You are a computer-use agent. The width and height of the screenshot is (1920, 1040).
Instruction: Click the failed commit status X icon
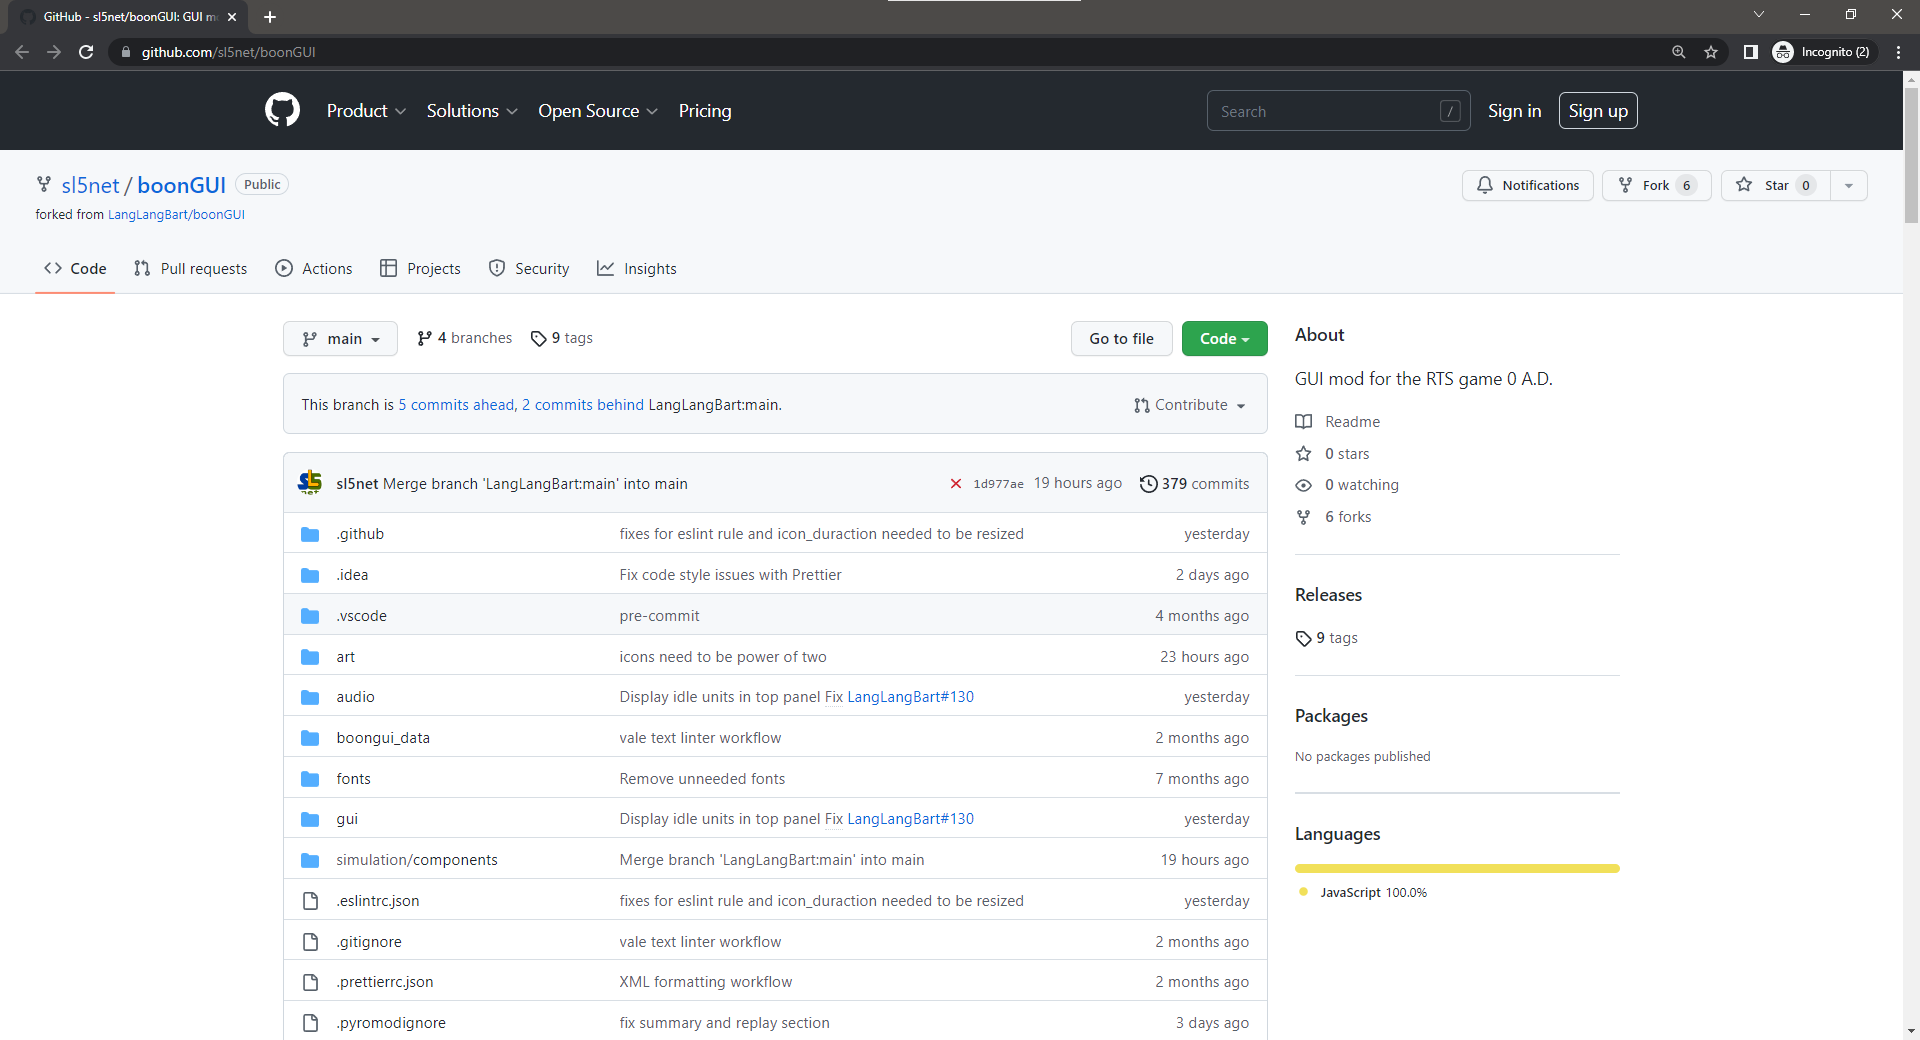956,484
